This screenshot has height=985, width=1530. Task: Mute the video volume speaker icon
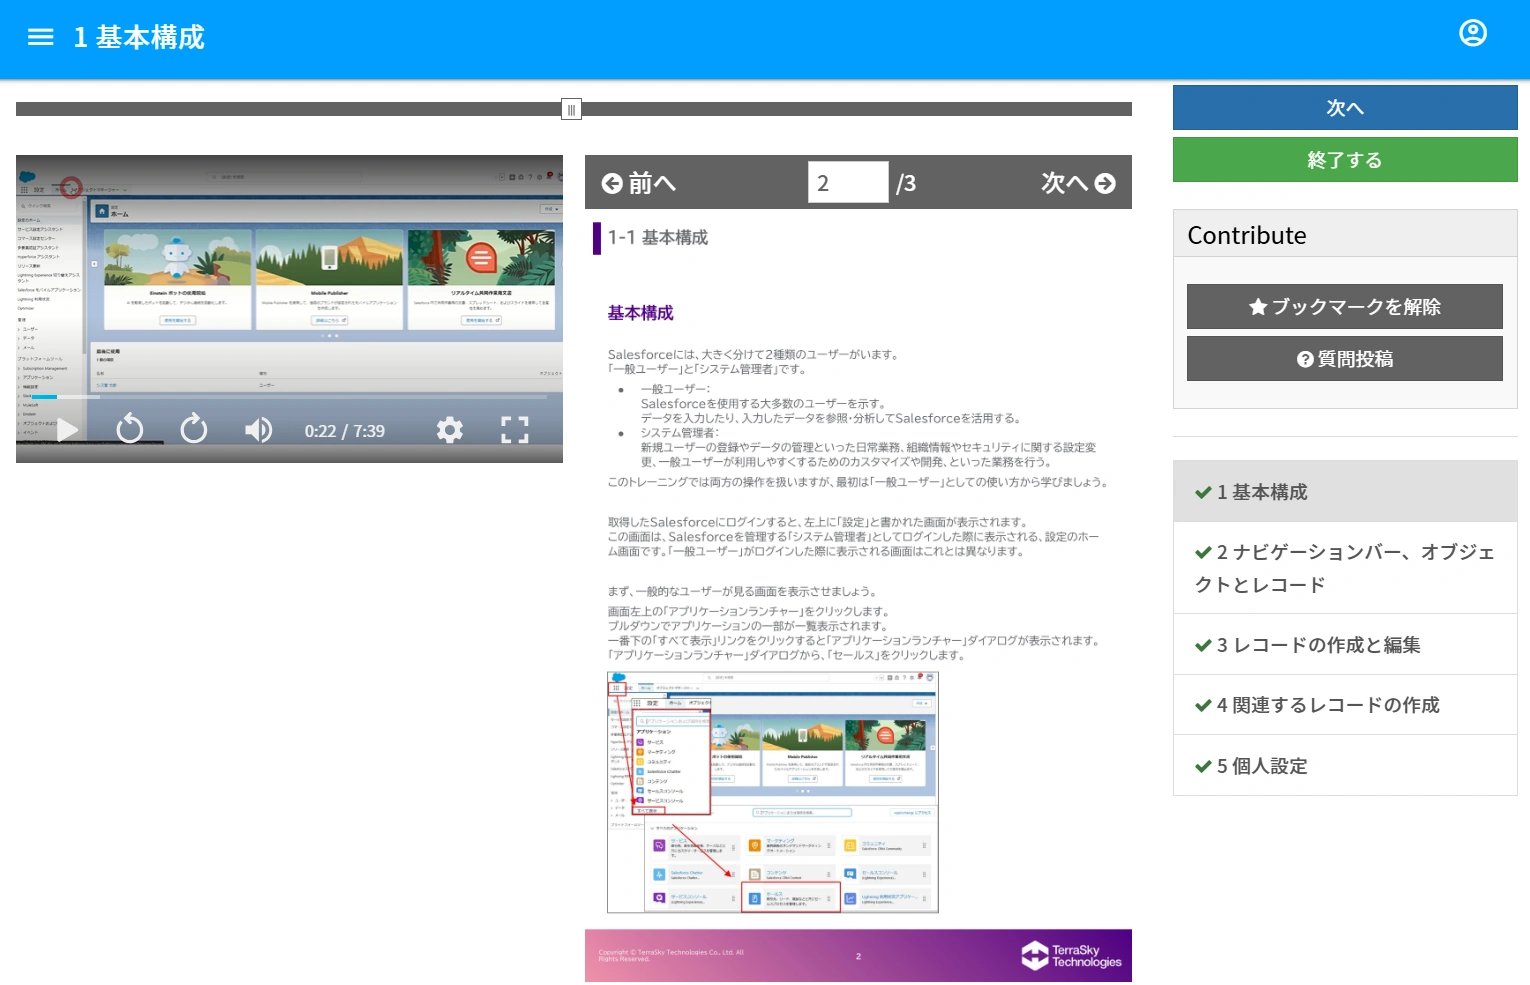(x=258, y=430)
